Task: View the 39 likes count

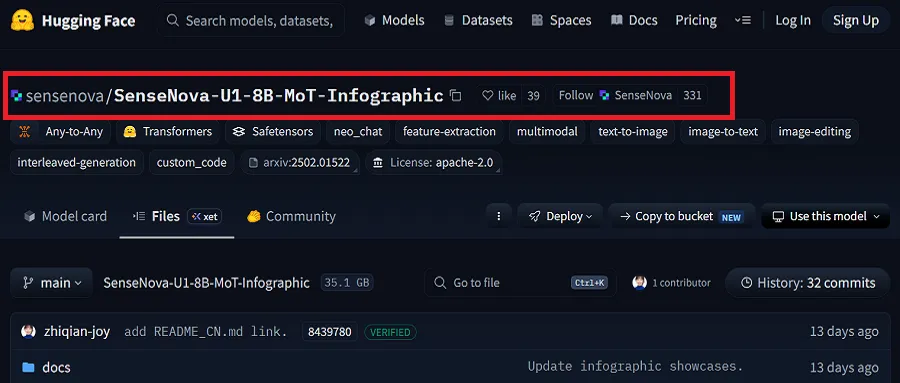Action: (533, 96)
